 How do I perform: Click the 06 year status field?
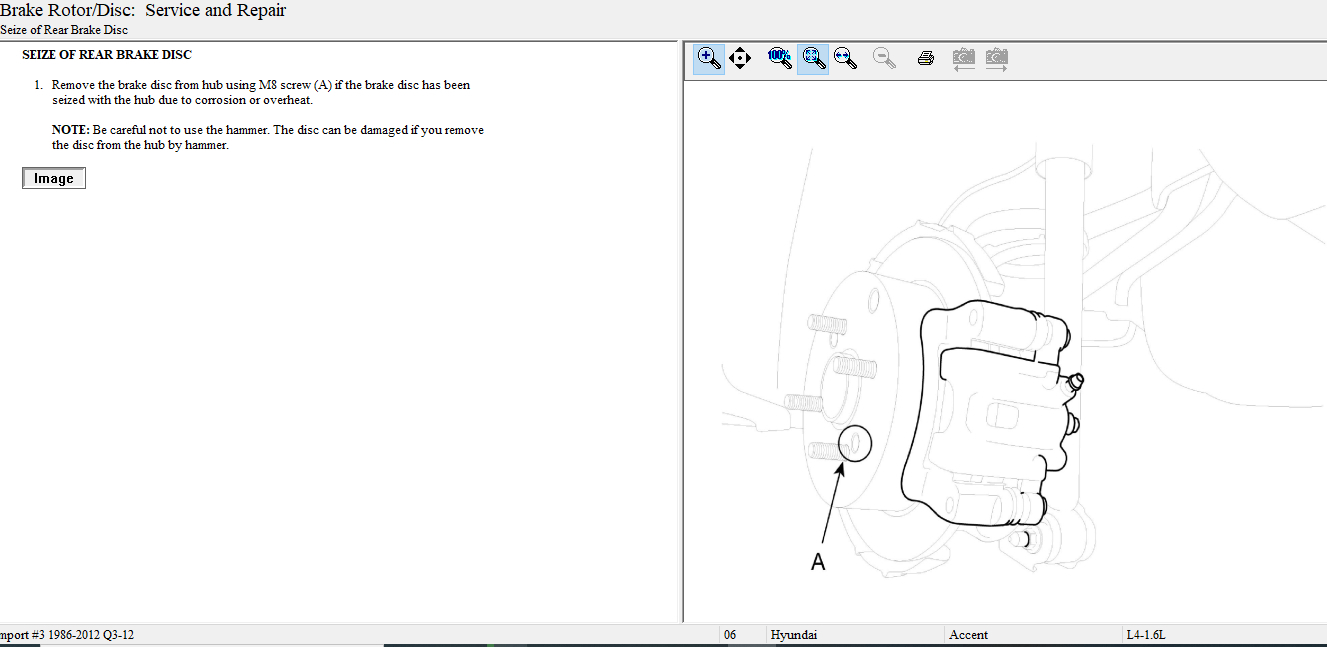[x=730, y=635]
